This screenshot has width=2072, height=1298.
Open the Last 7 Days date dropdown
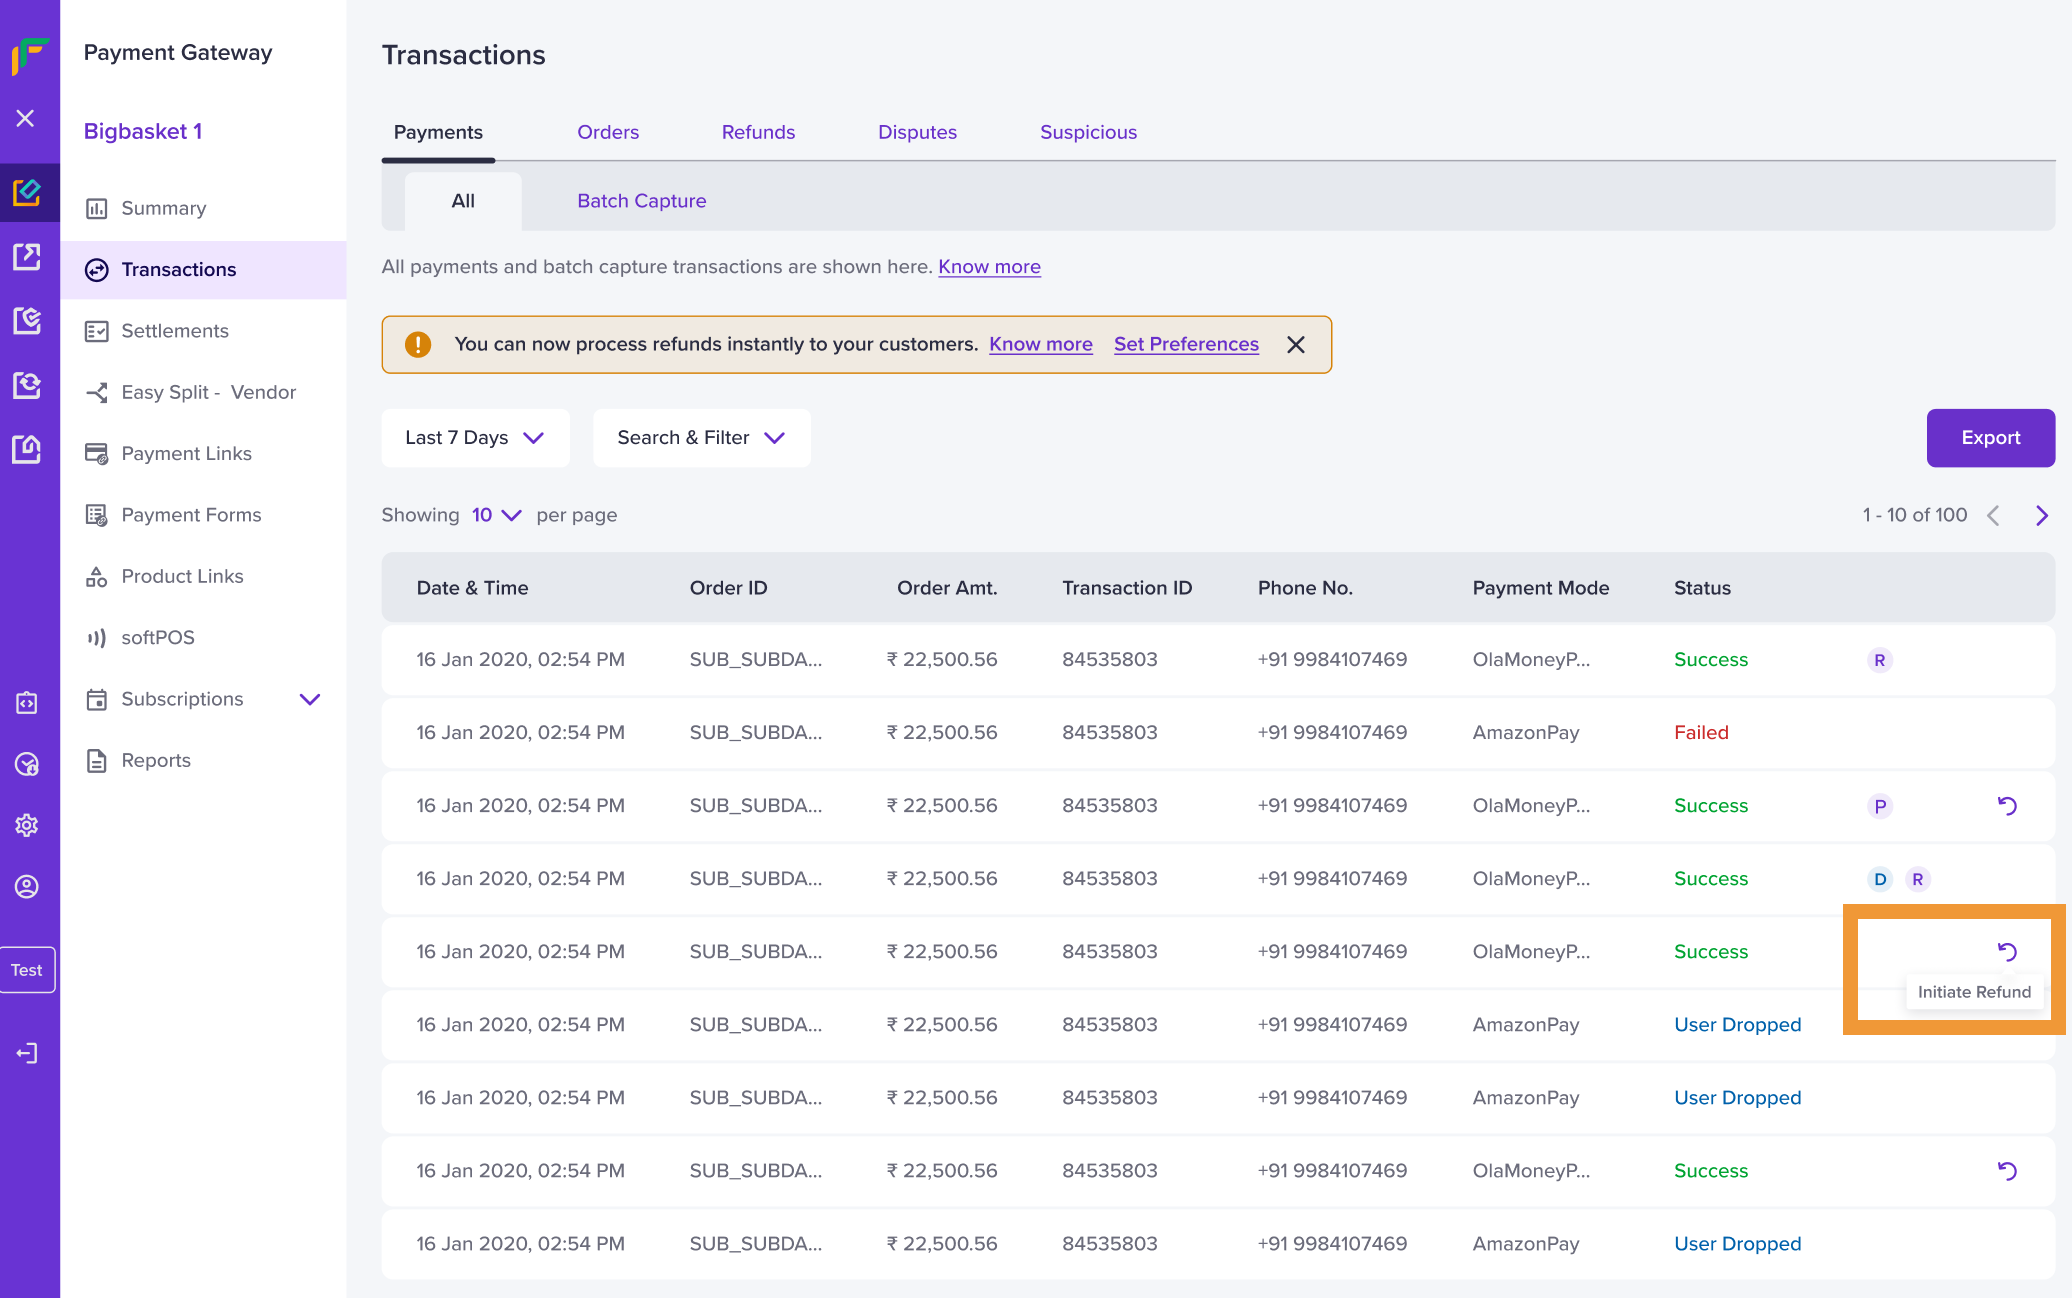(475, 438)
